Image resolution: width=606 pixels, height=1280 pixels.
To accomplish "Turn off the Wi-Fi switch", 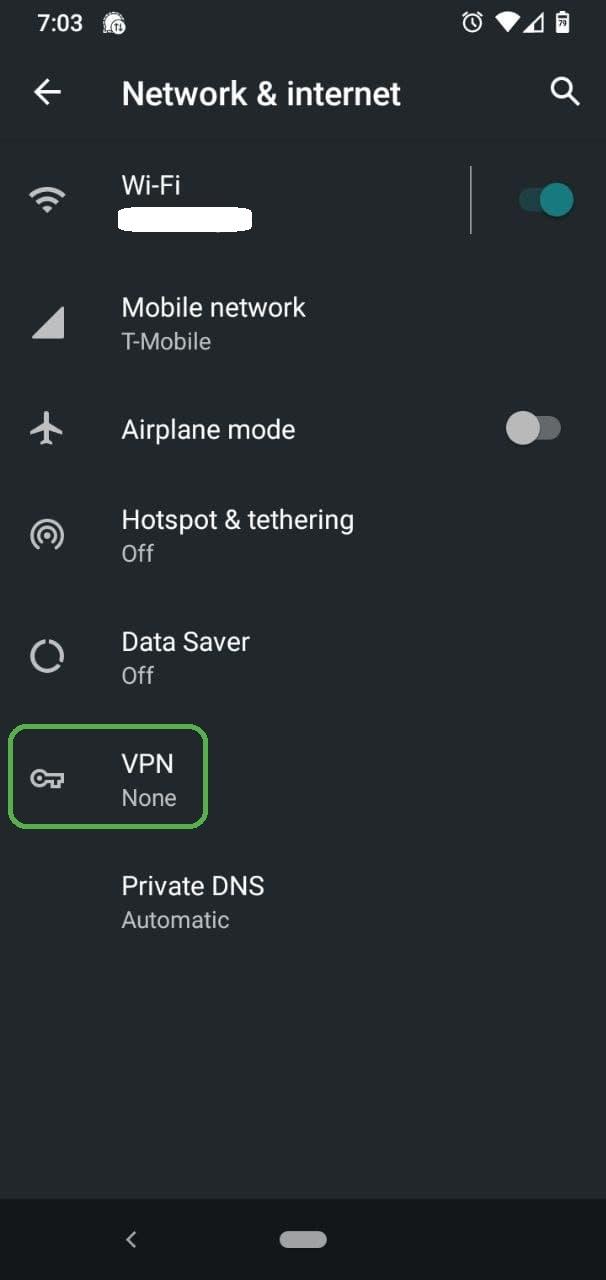I will point(546,200).
